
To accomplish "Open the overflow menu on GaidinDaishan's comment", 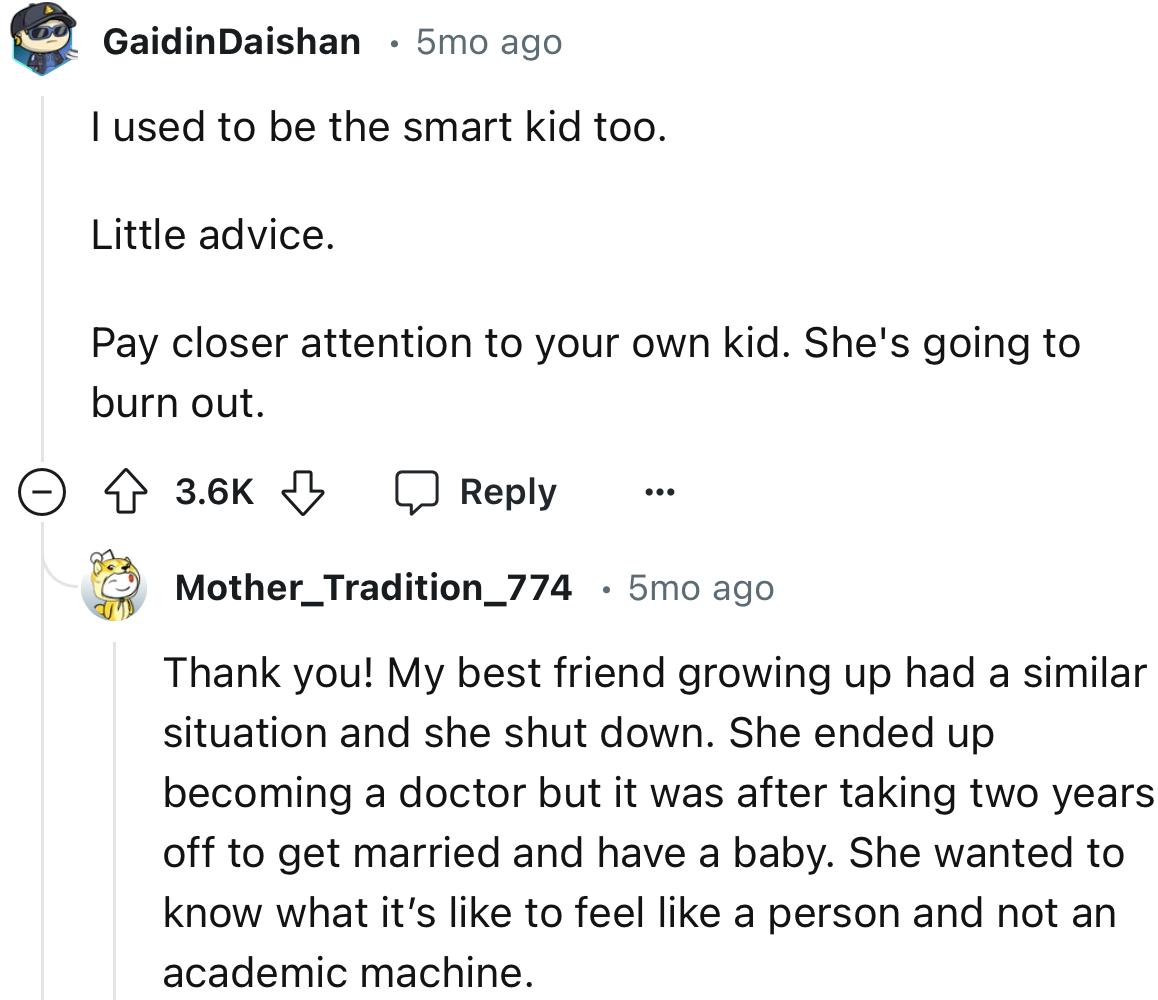I will (x=659, y=491).
